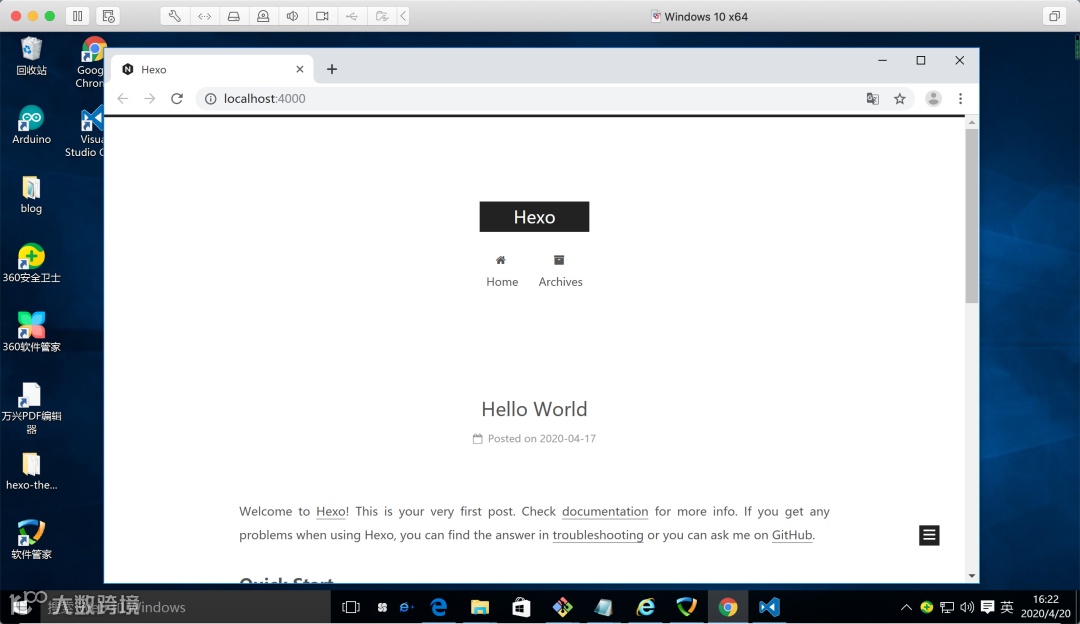1080x624 pixels.
Task: Click scrollbar up arrow
Action: 971,123
